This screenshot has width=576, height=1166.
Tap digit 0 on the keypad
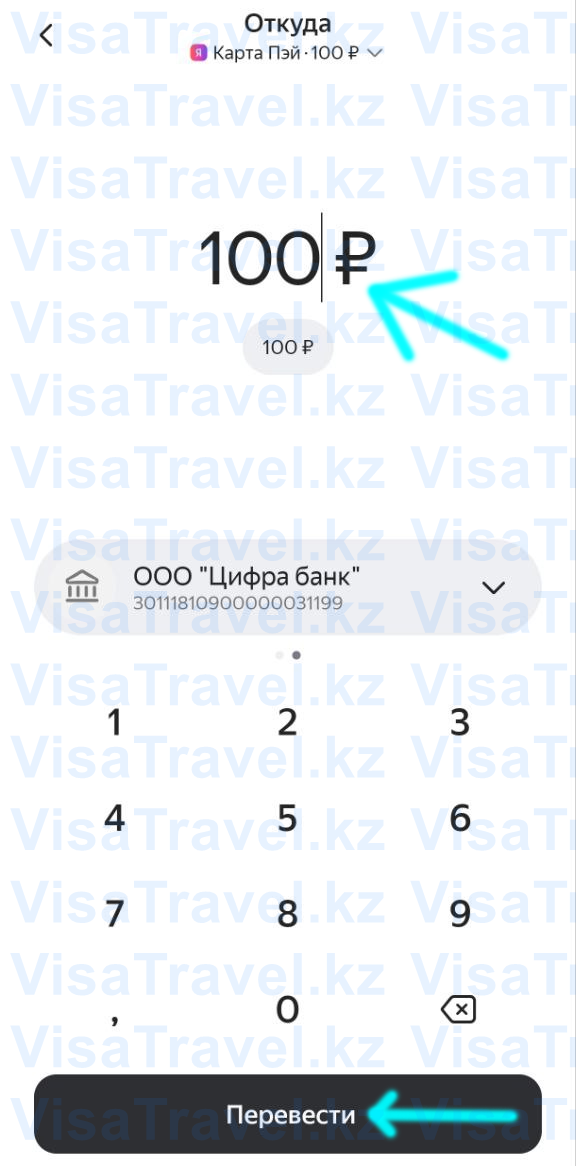coord(288,1010)
